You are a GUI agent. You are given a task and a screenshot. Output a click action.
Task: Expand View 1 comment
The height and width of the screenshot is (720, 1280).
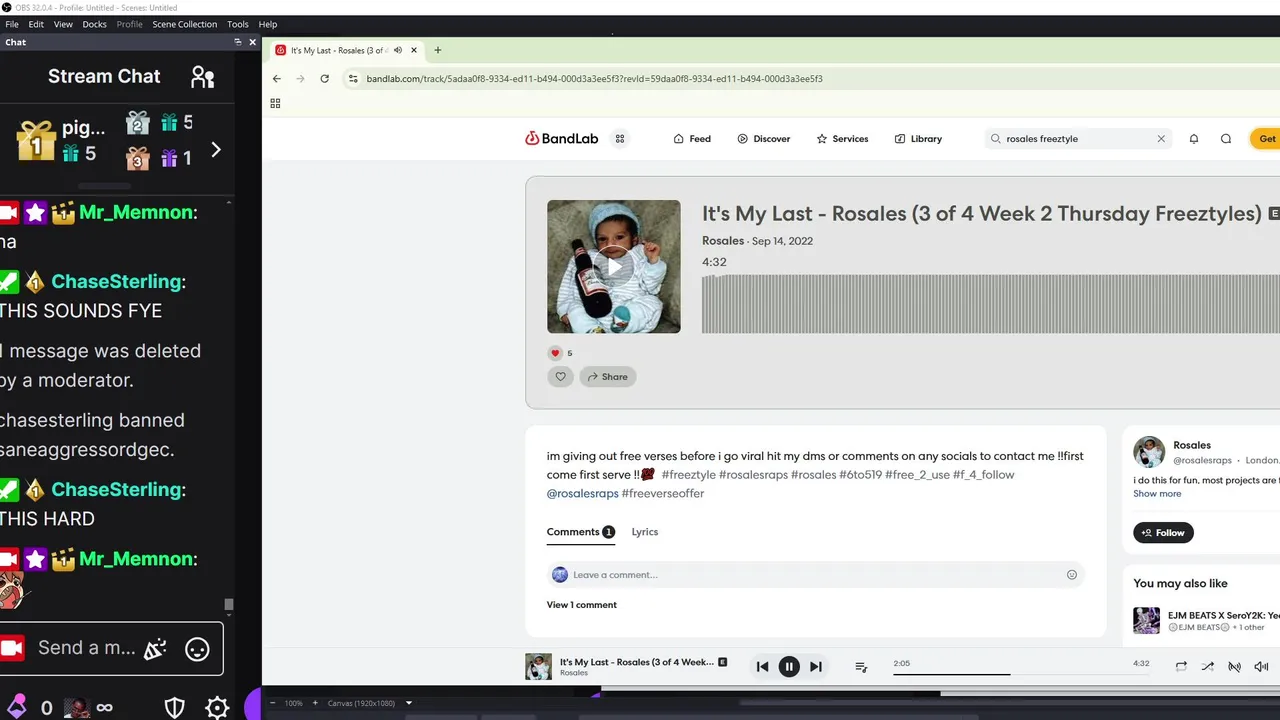[x=581, y=605]
